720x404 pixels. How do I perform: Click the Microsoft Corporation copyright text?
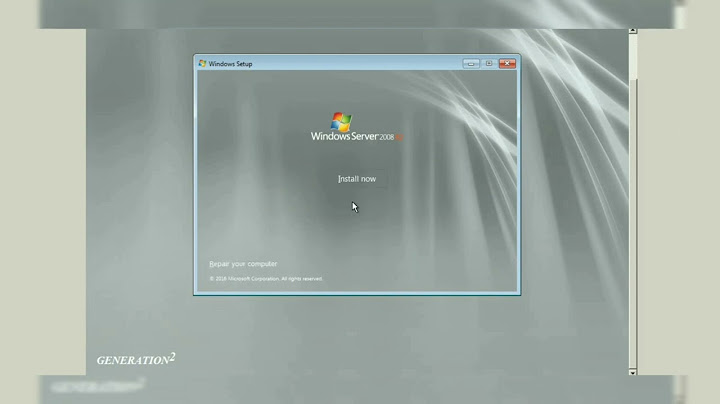pos(266,279)
